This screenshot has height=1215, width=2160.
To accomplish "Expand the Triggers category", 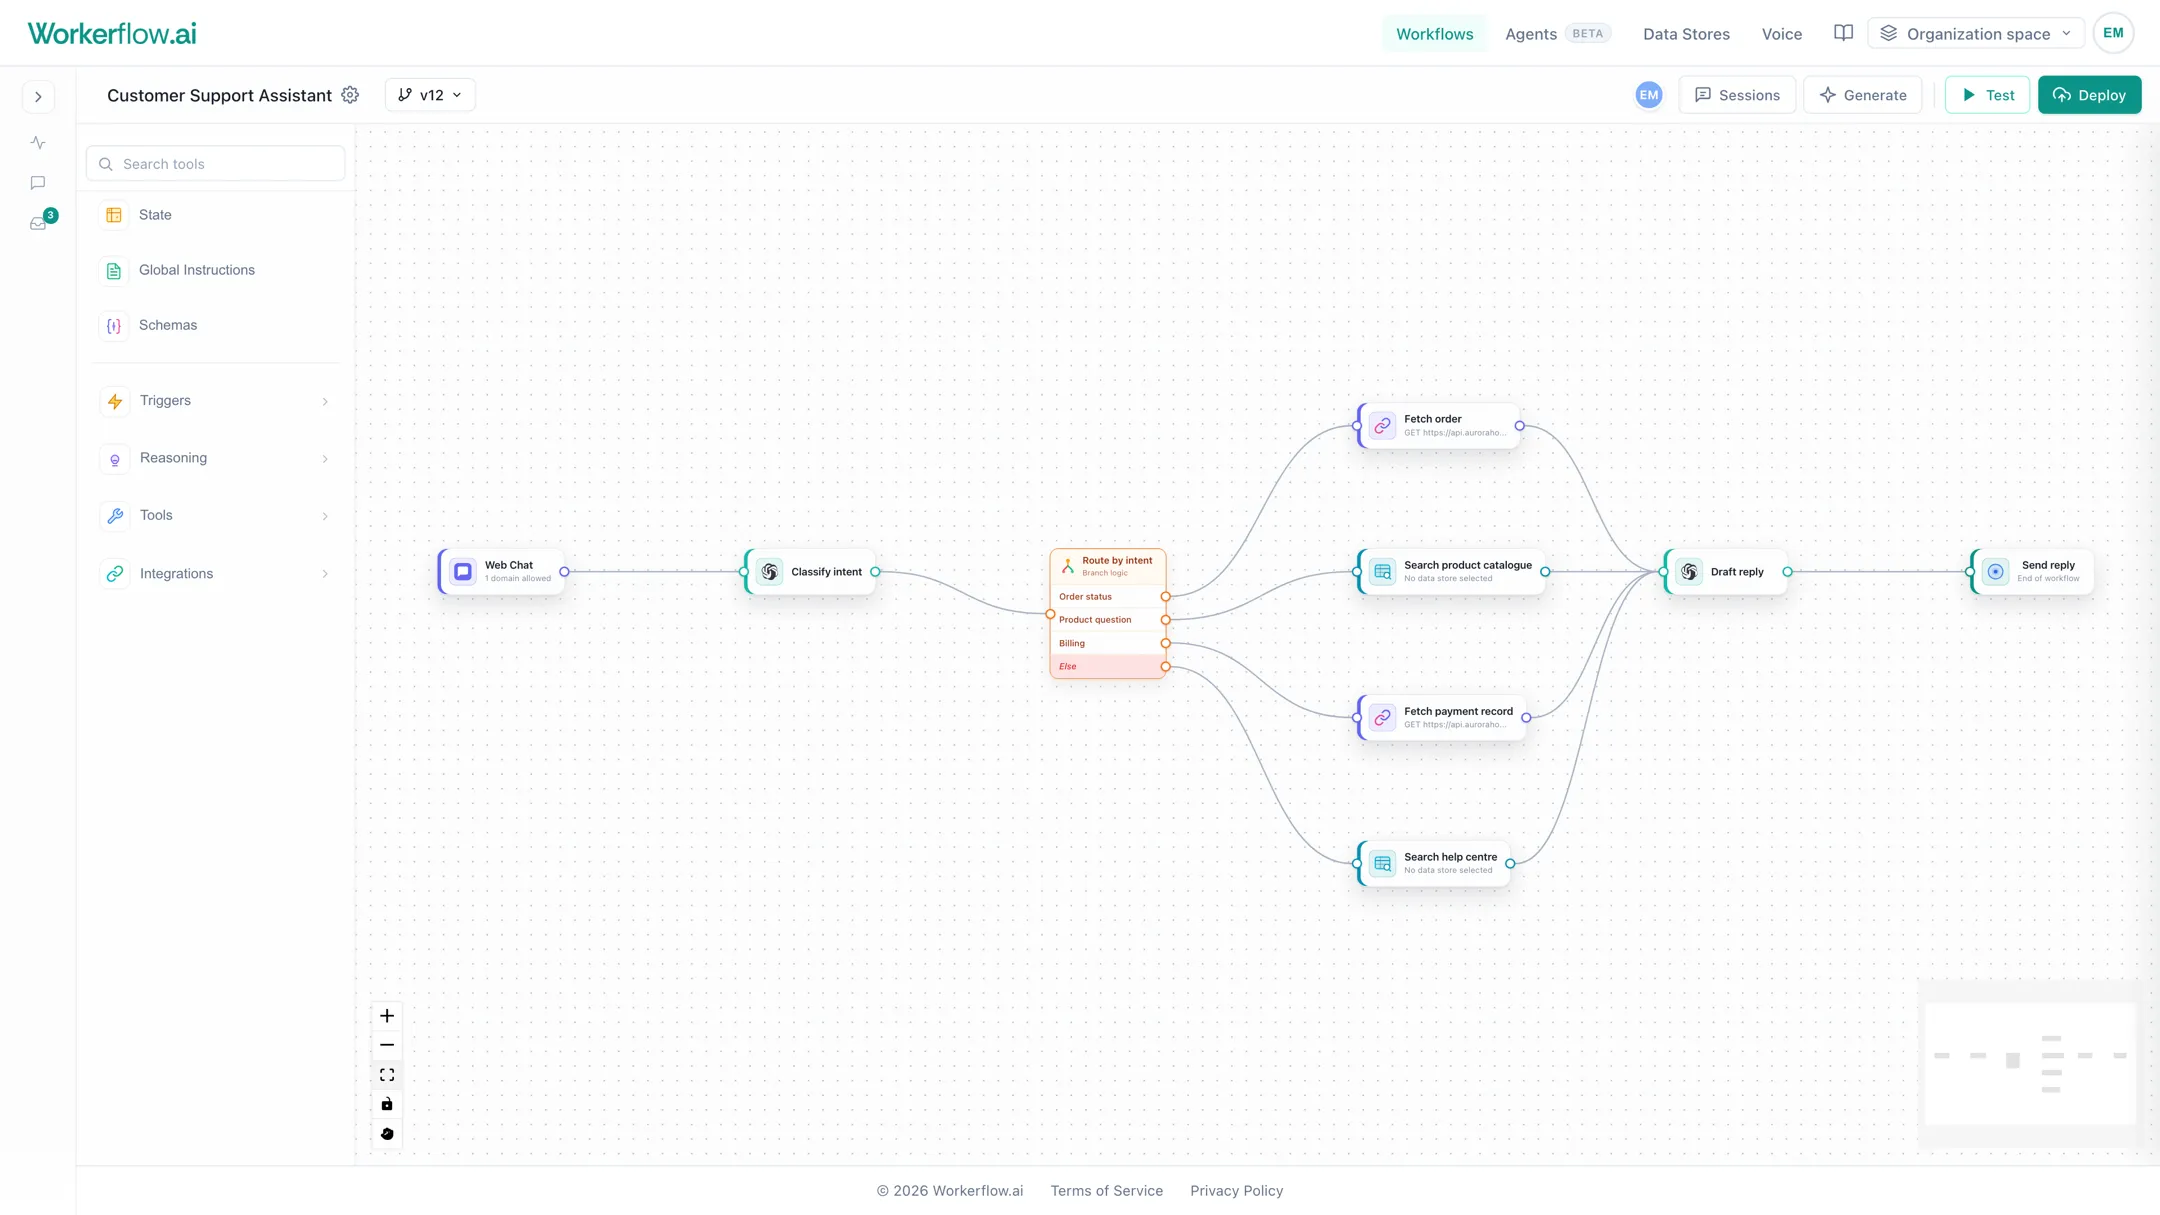I will click(x=217, y=401).
